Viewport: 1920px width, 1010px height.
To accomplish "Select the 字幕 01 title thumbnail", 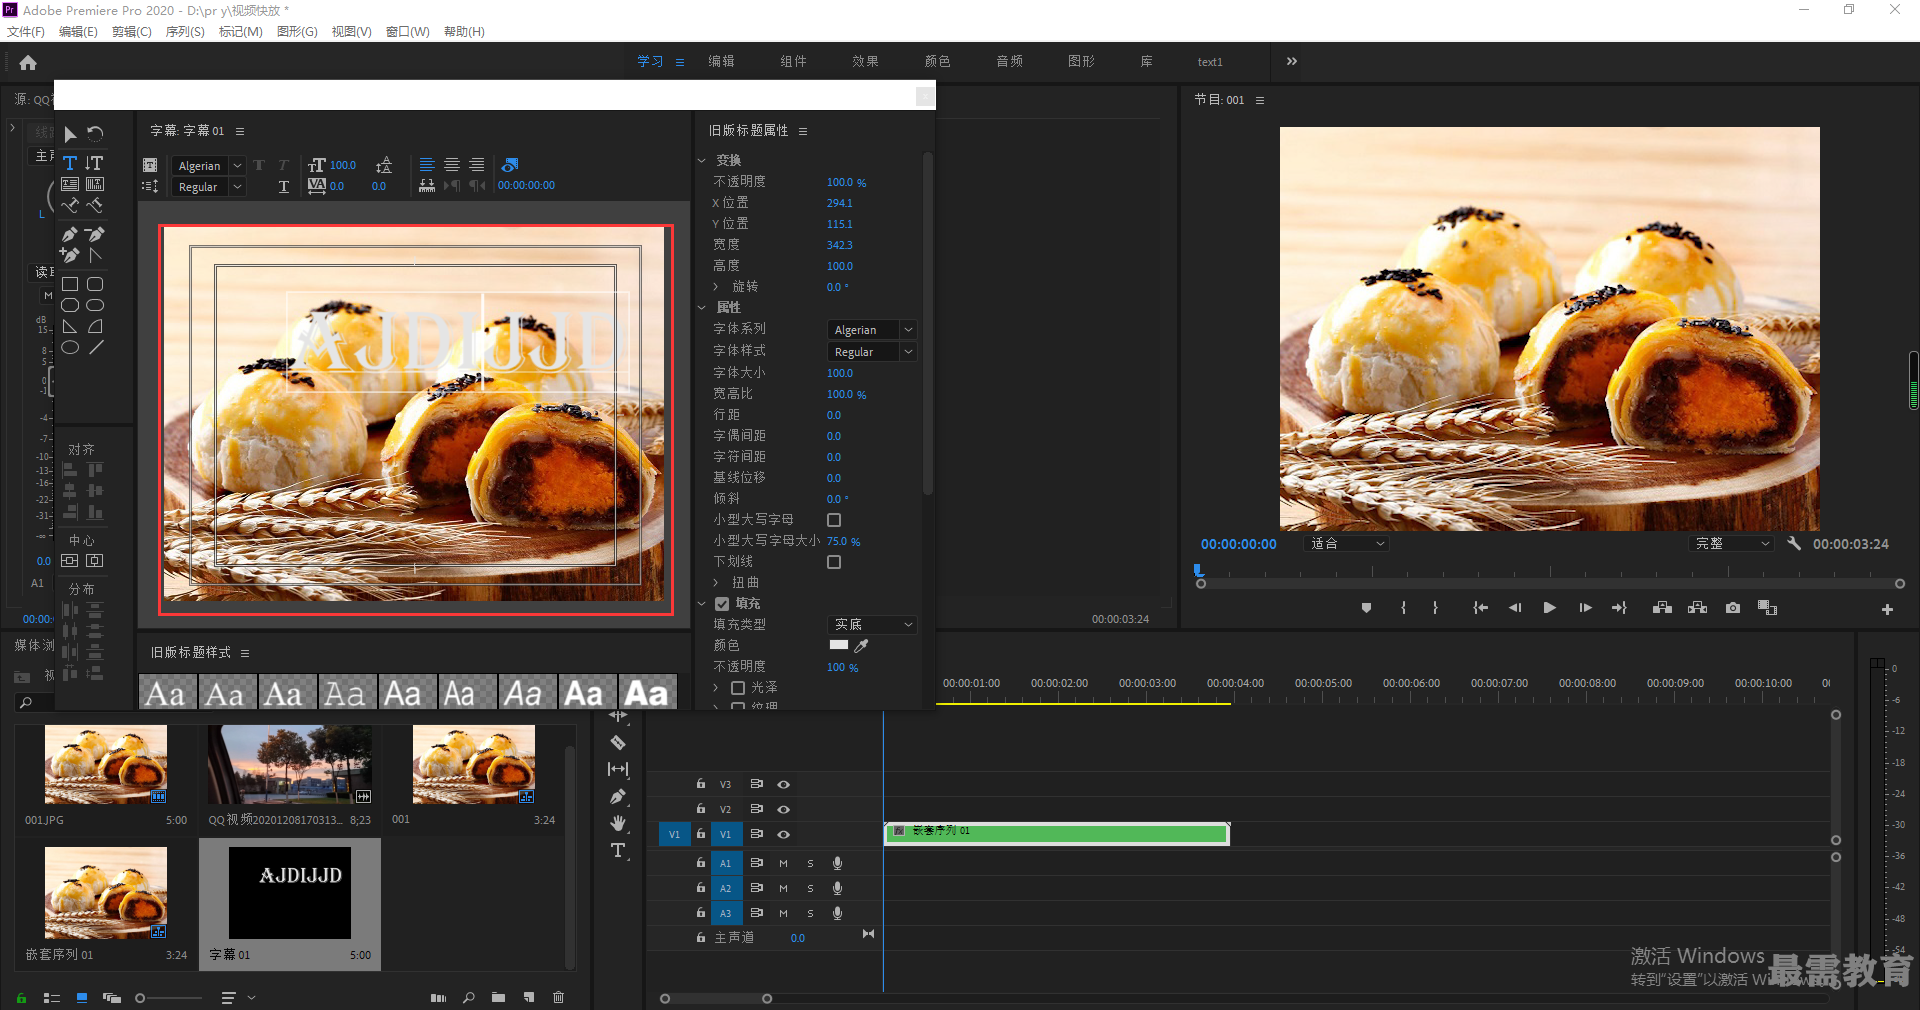I will point(290,892).
